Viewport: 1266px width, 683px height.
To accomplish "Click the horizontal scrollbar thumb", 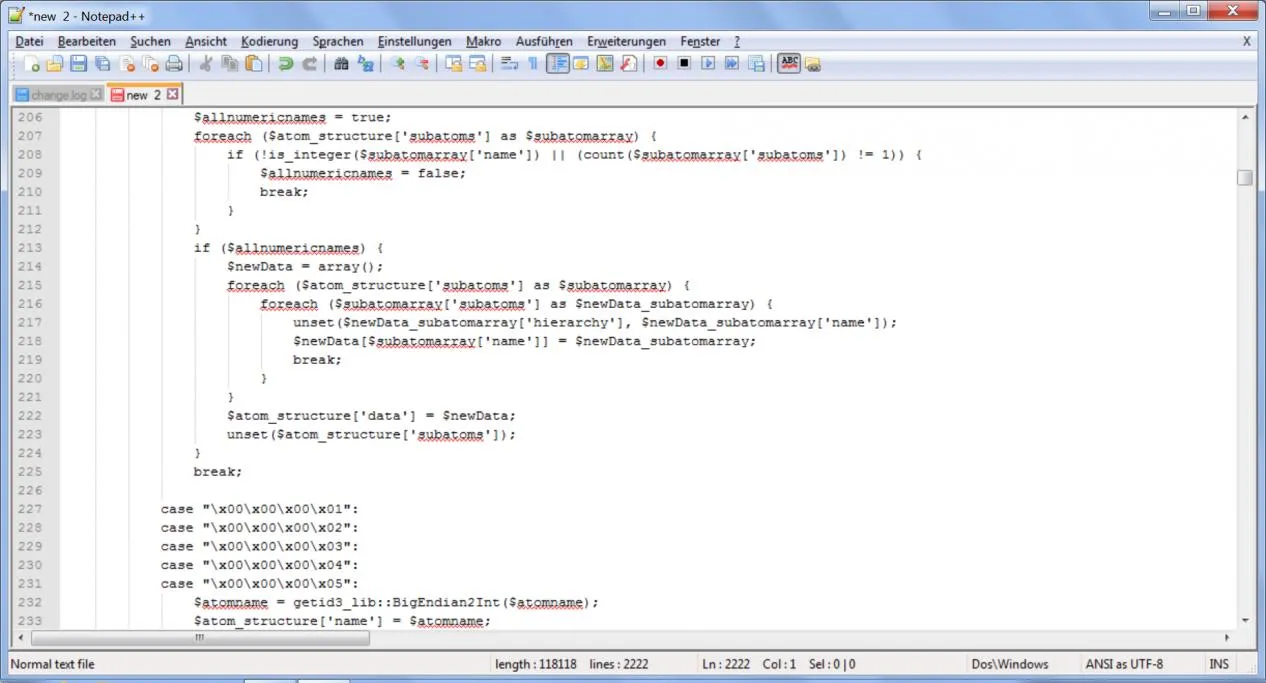I will pyautogui.click(x=199, y=638).
